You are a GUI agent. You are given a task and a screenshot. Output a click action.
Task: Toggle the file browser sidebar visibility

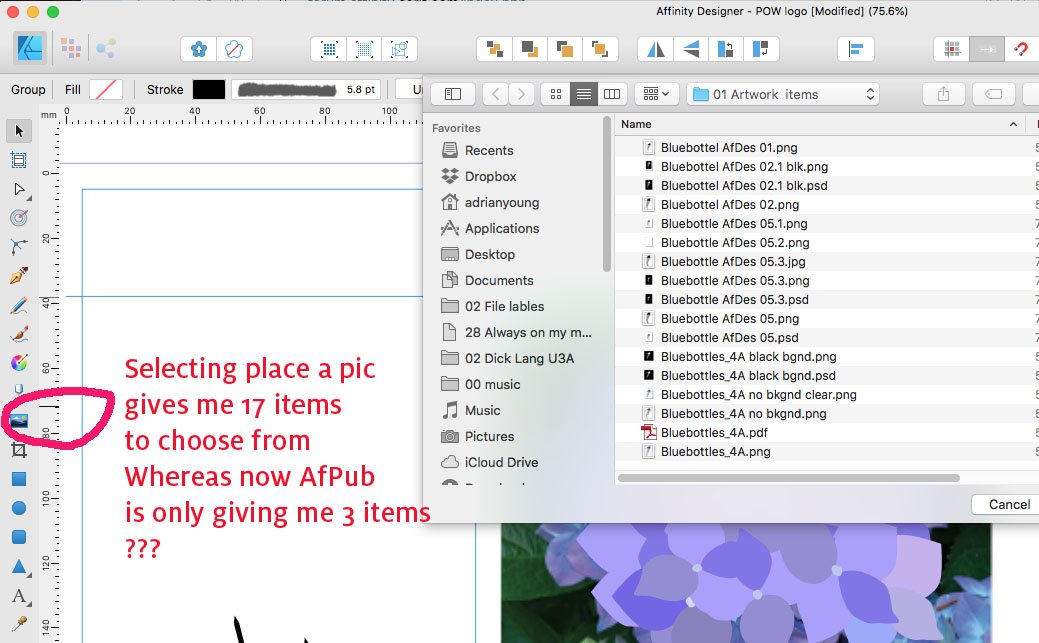click(x=453, y=93)
